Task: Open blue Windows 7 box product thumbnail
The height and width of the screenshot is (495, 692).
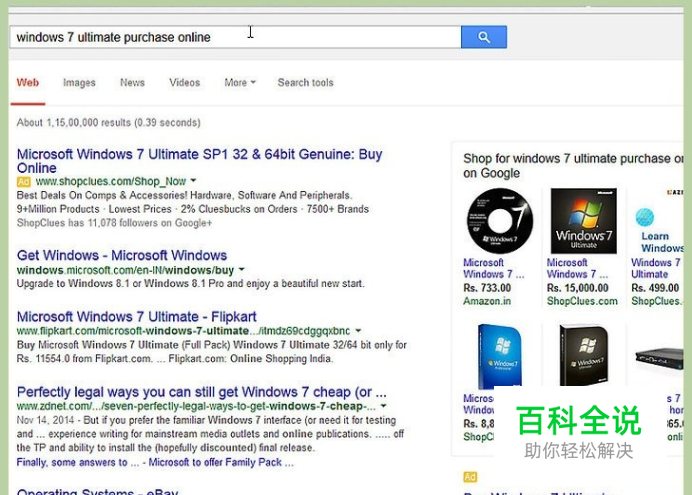Action: pyautogui.click(x=500, y=356)
